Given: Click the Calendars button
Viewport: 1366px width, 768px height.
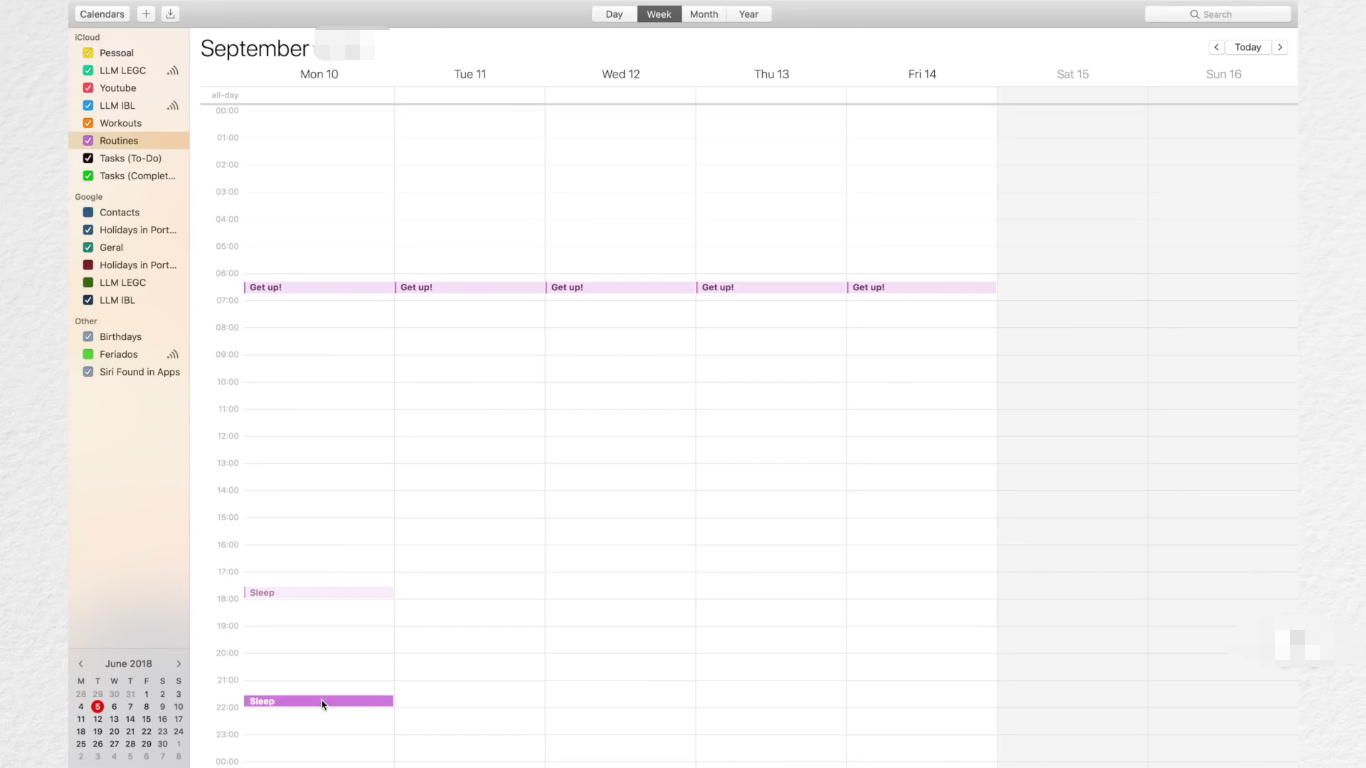Looking at the screenshot, I should pos(102,14).
